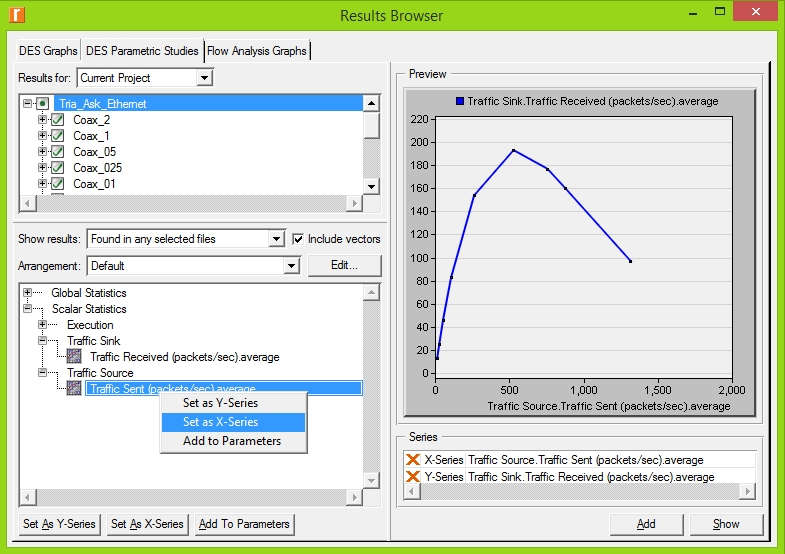Collapse the Scalar Statistics node
This screenshot has width=785, height=554.
coord(27,308)
